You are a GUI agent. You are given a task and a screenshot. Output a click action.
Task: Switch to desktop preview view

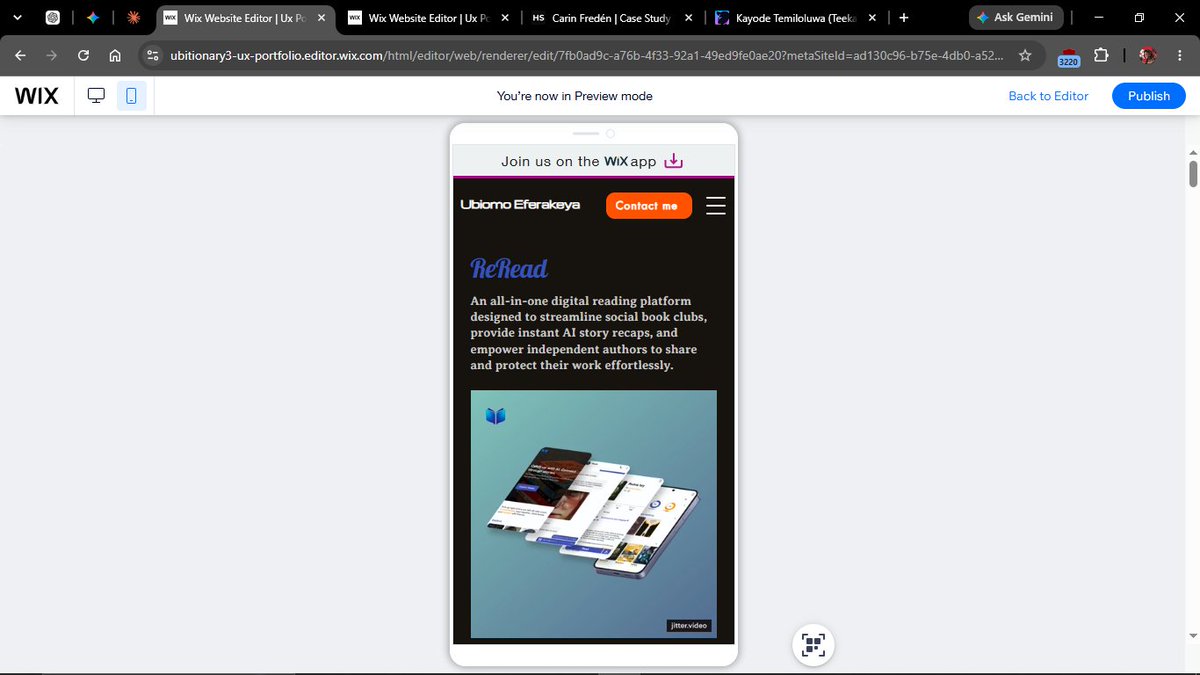pos(97,96)
